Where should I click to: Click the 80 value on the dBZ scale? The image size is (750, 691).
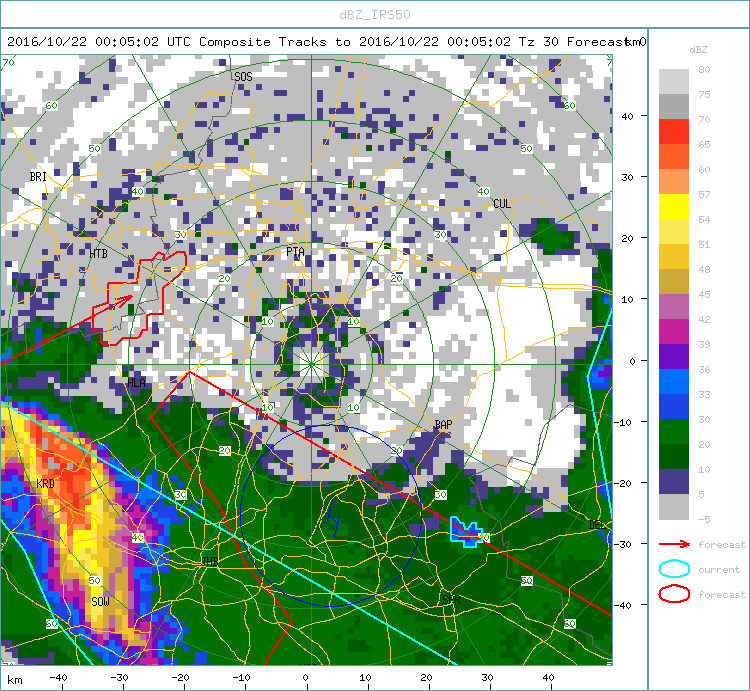(704, 69)
